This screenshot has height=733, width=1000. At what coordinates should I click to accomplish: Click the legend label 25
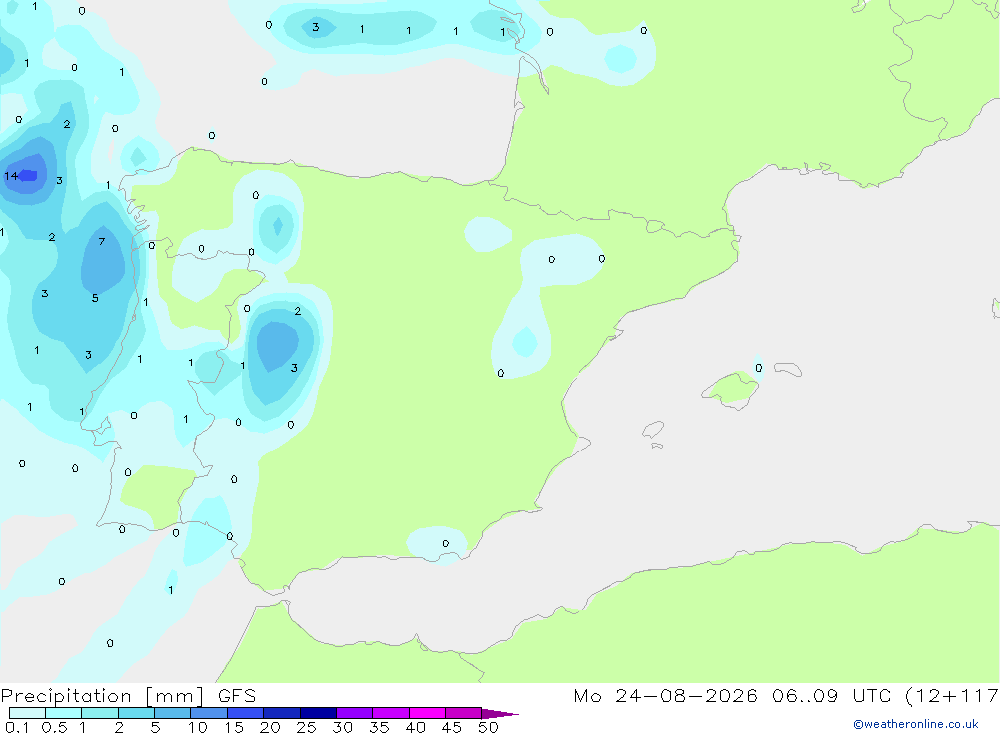(x=307, y=727)
